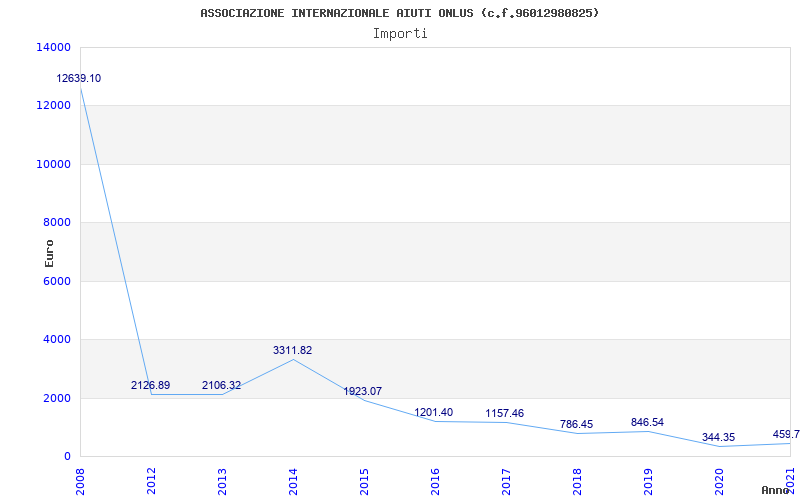Click the 14000 y-axis tick label
800x500 pixels.
pos(52,47)
